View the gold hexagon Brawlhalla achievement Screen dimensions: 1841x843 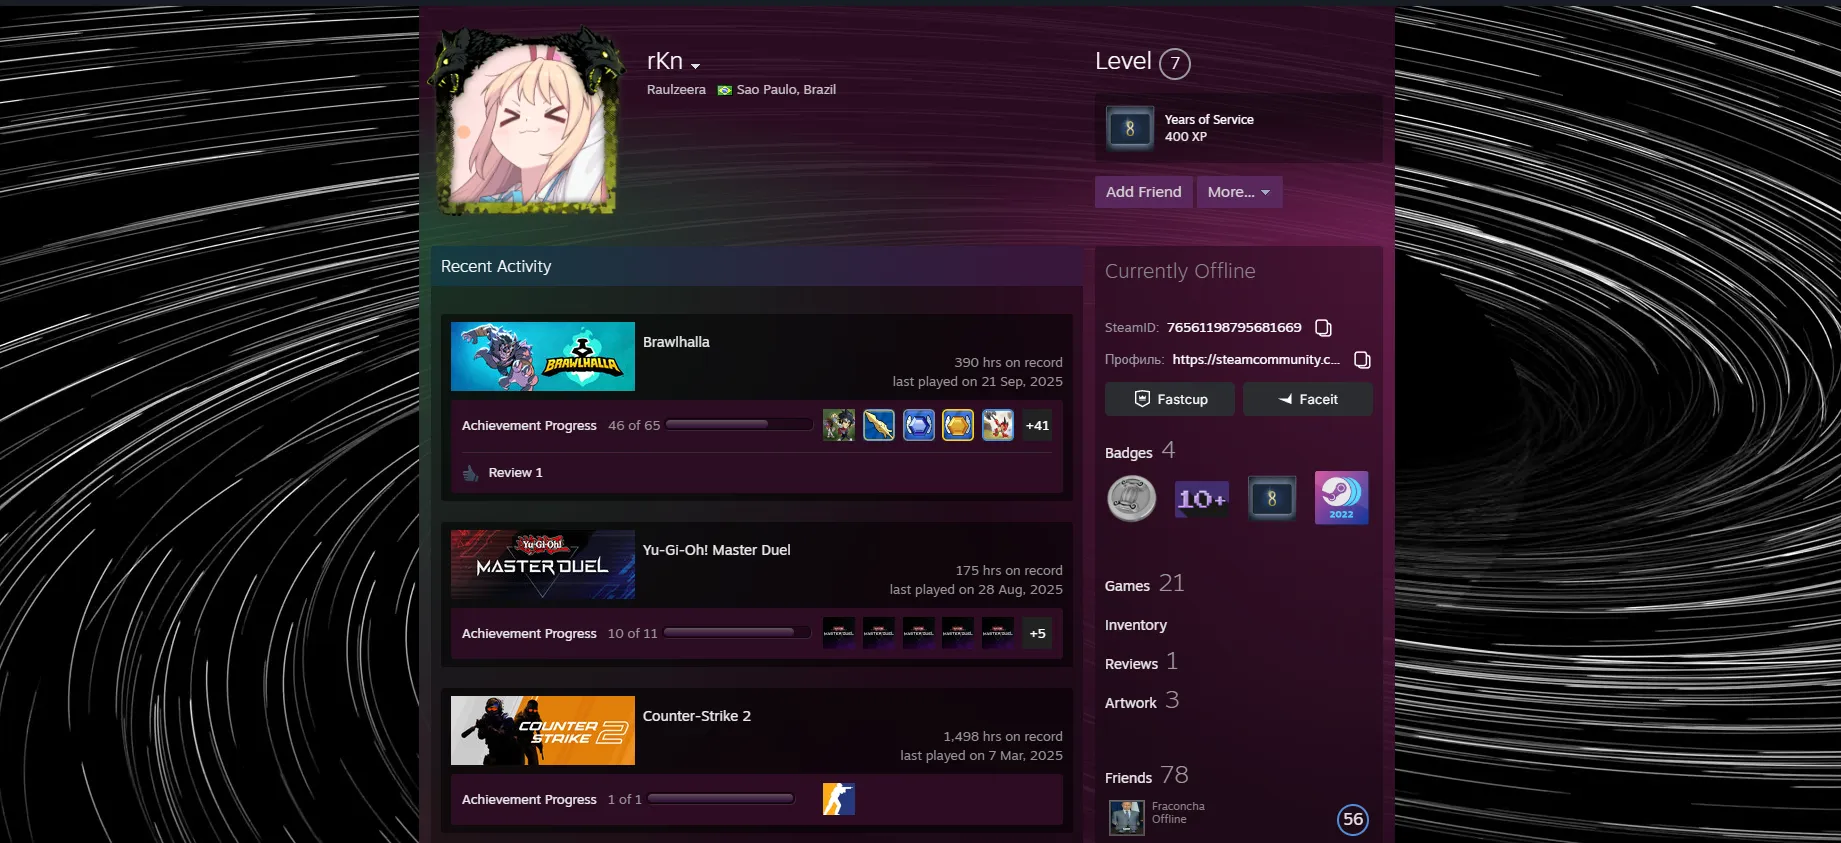pyautogui.click(x=958, y=425)
